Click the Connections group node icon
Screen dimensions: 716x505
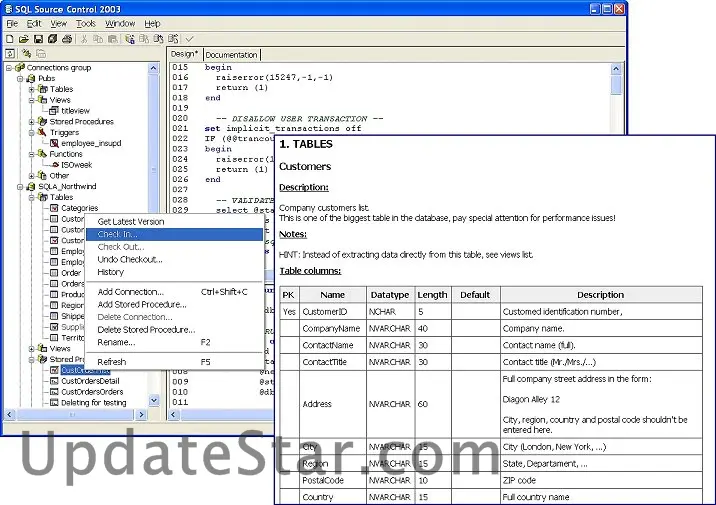point(20,68)
